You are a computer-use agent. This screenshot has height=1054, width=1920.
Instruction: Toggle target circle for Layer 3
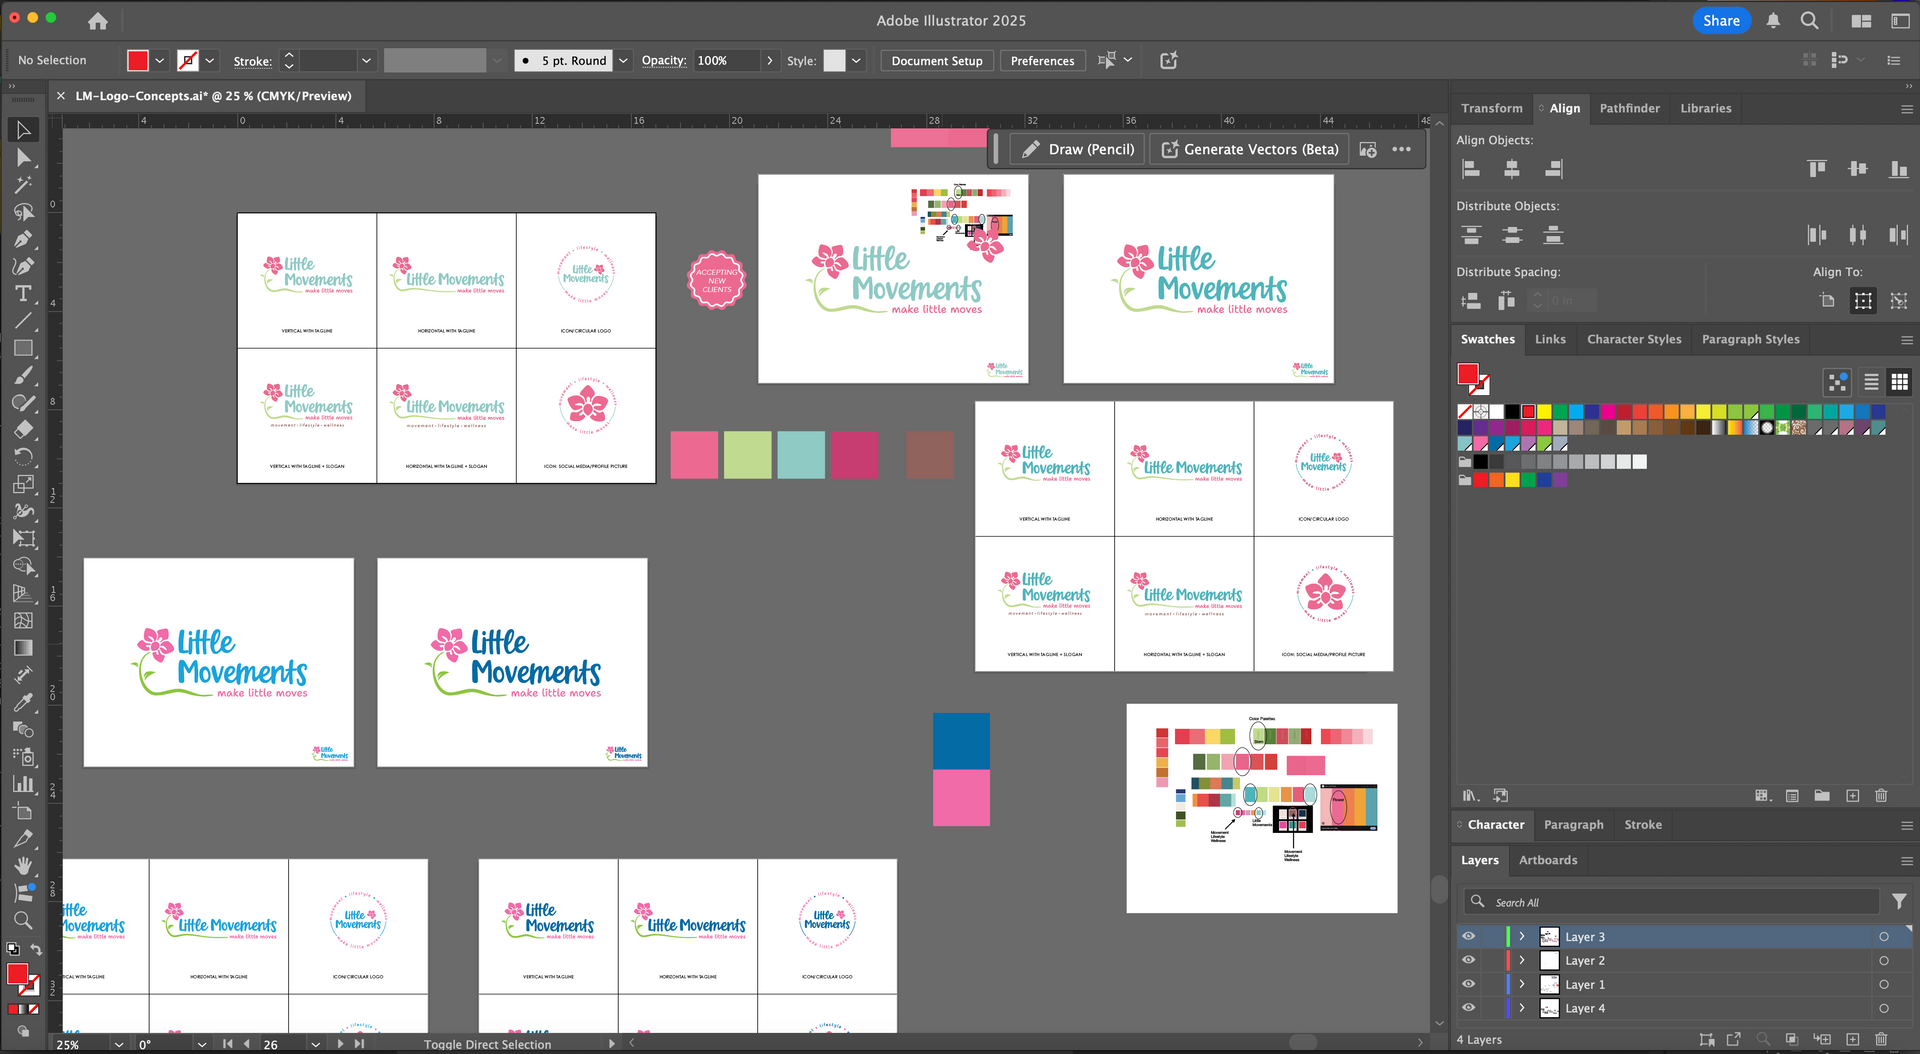click(1884, 937)
